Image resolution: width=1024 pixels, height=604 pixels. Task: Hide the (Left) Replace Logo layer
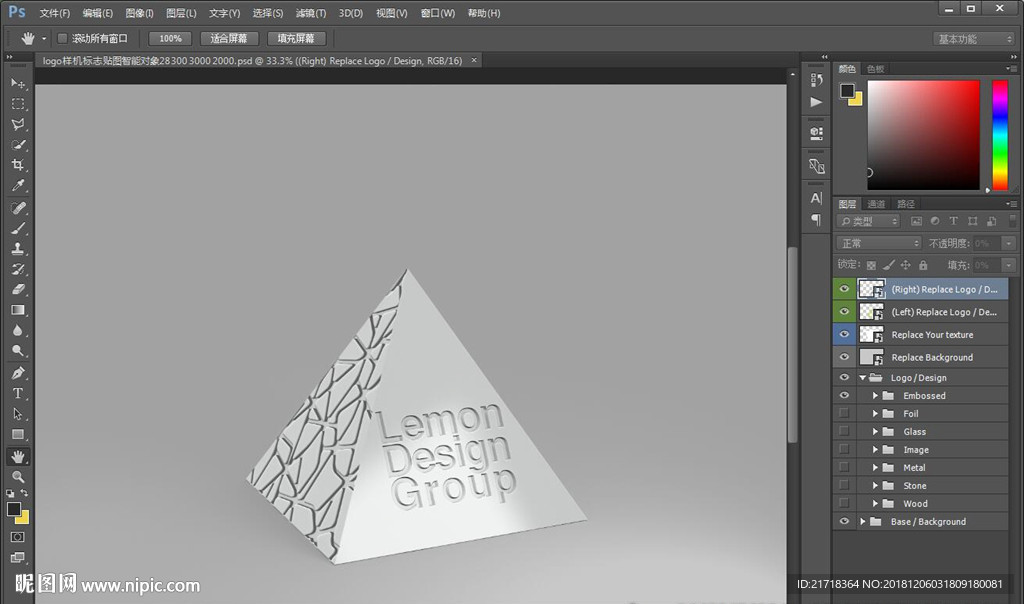tap(844, 311)
